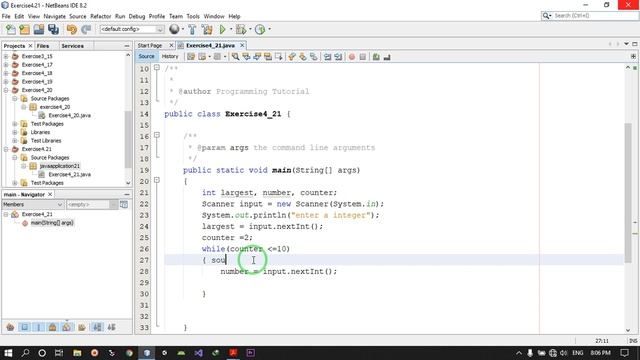The width and height of the screenshot is (640, 360).
Task: Open the File menu
Action: pos(6,16)
